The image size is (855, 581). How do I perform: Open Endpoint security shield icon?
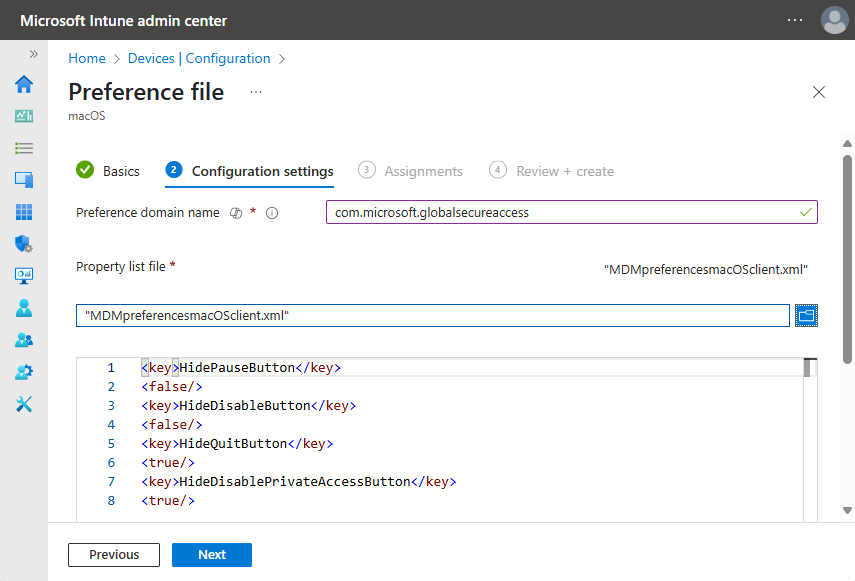pos(23,243)
